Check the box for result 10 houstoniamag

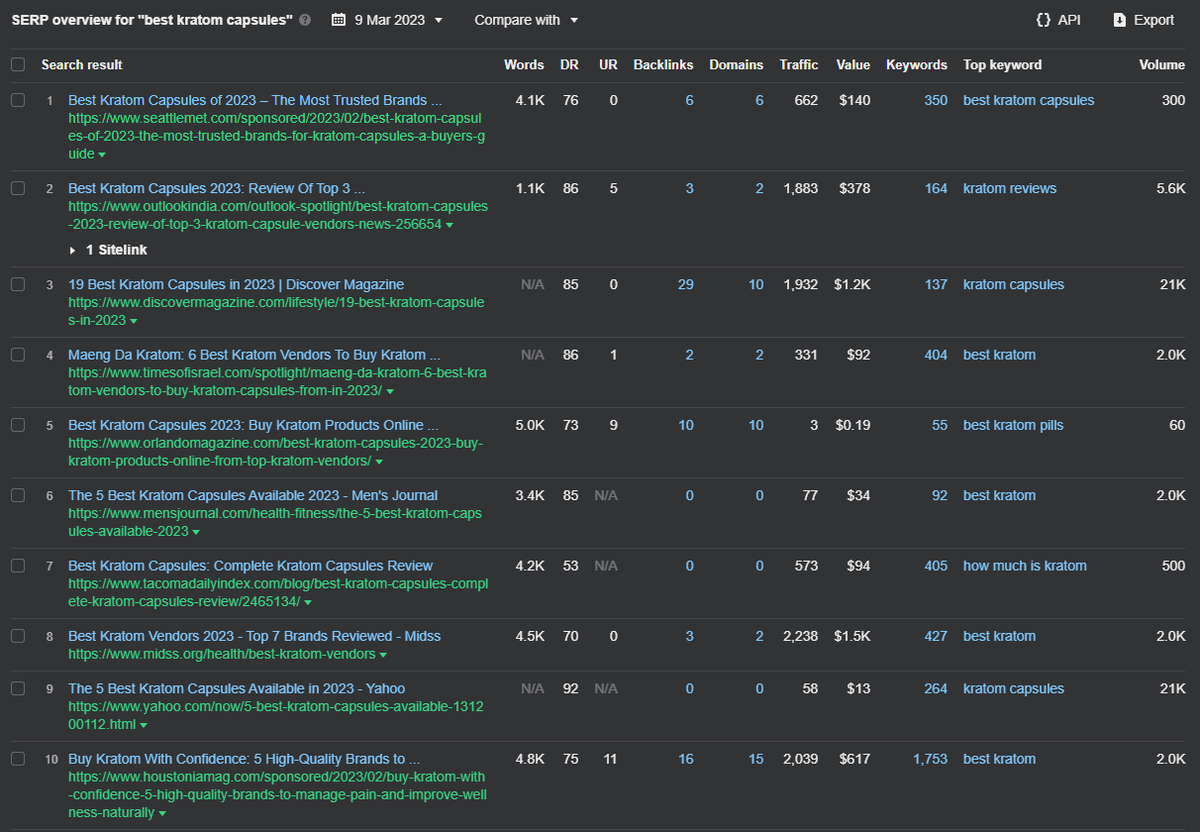18,759
